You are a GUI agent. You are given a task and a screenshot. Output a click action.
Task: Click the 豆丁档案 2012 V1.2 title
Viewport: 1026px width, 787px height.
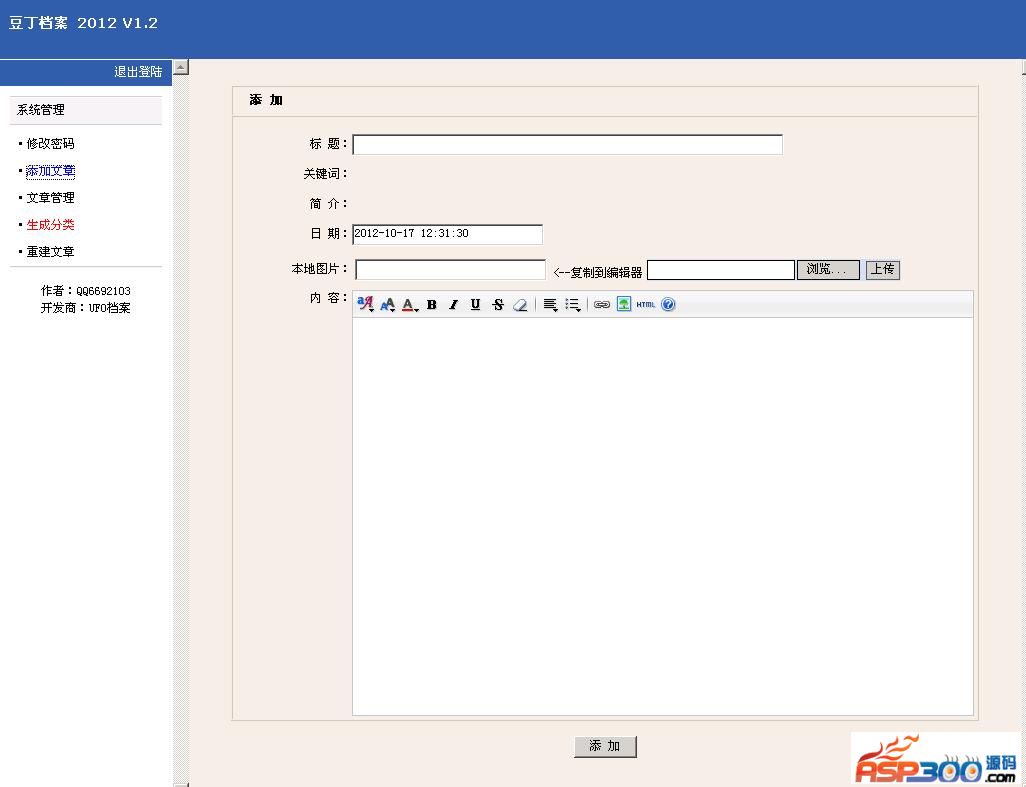pos(83,23)
